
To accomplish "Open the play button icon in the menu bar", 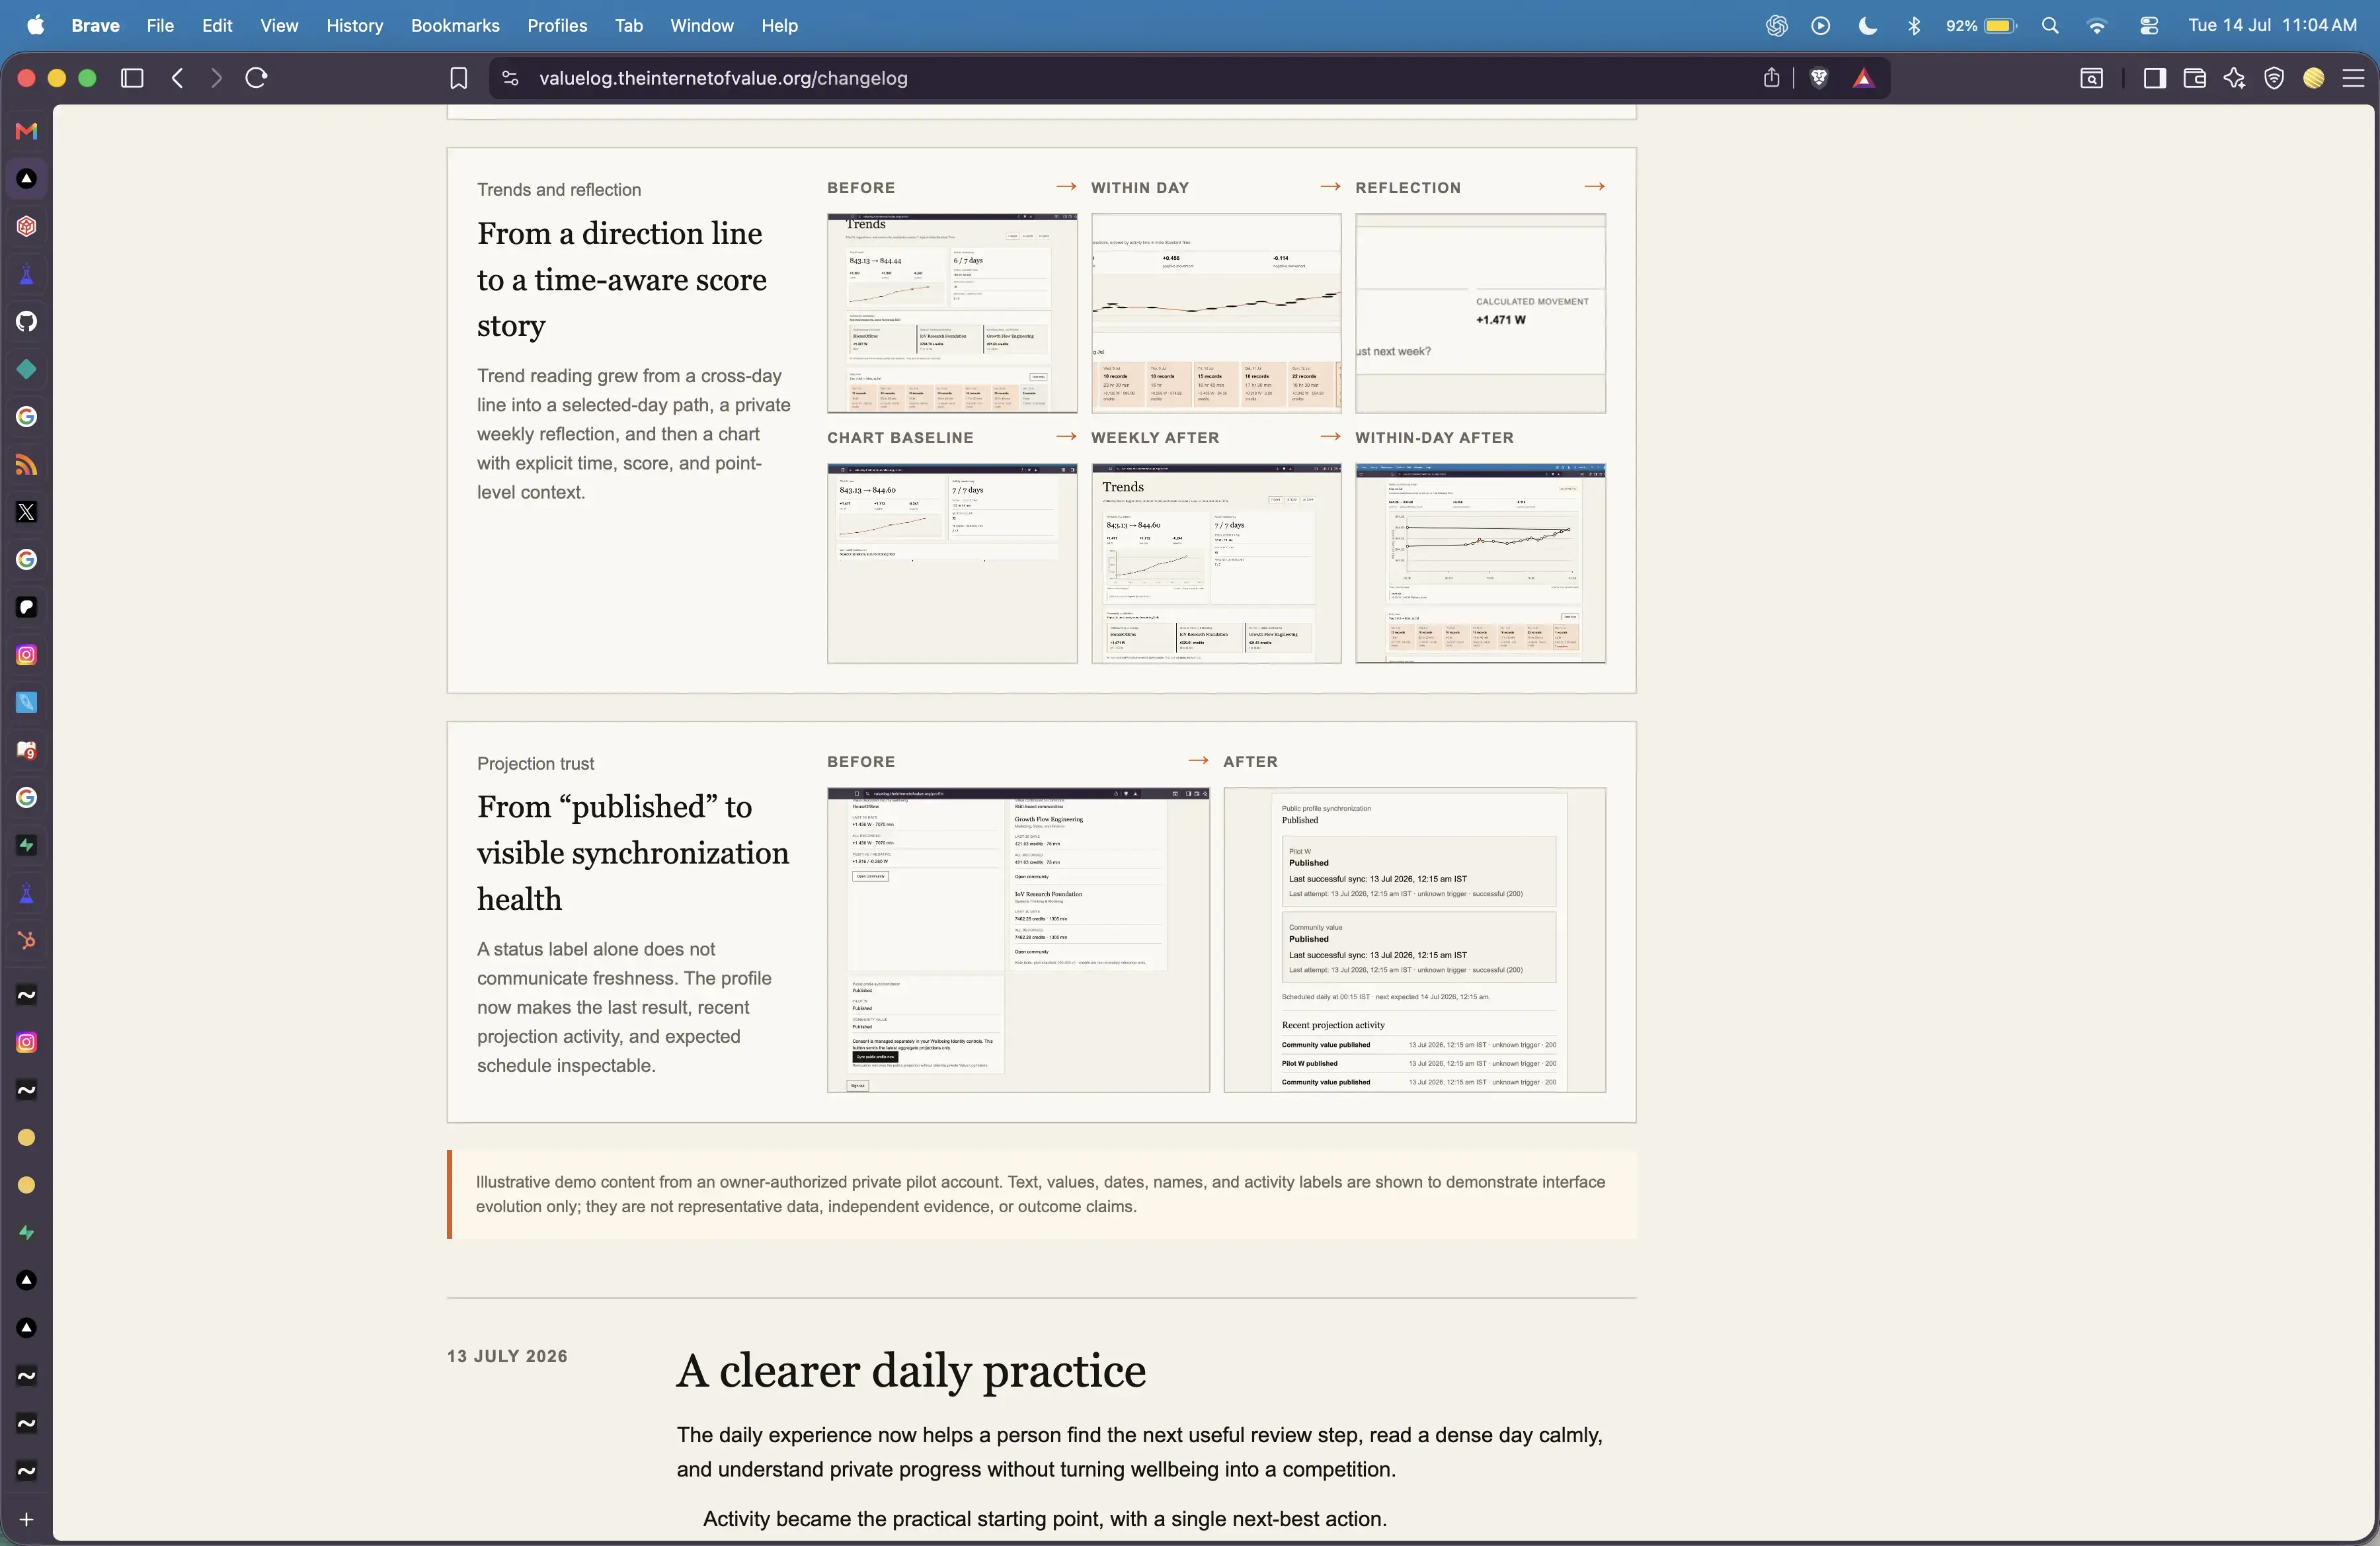I will point(1821,26).
